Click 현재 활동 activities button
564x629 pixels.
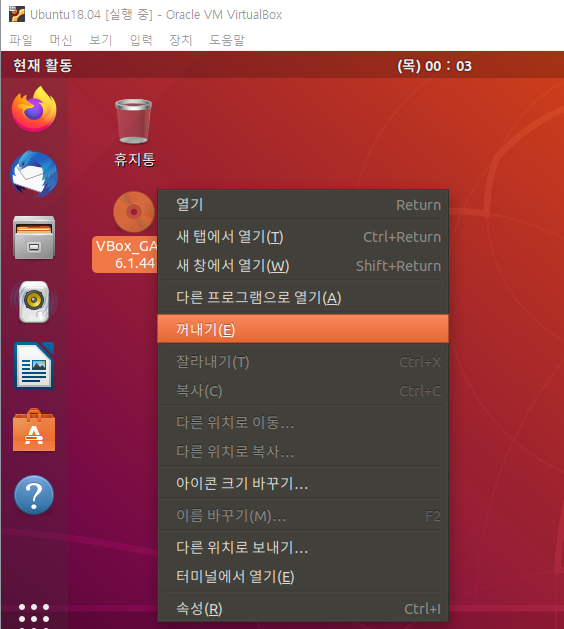click(43, 65)
